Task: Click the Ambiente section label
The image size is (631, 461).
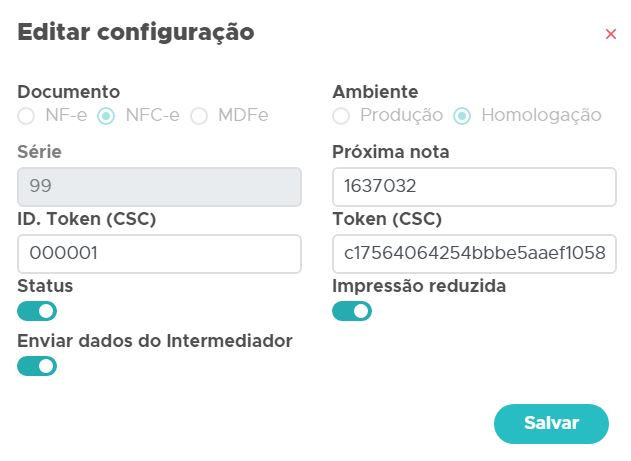Action: pyautogui.click(x=375, y=92)
